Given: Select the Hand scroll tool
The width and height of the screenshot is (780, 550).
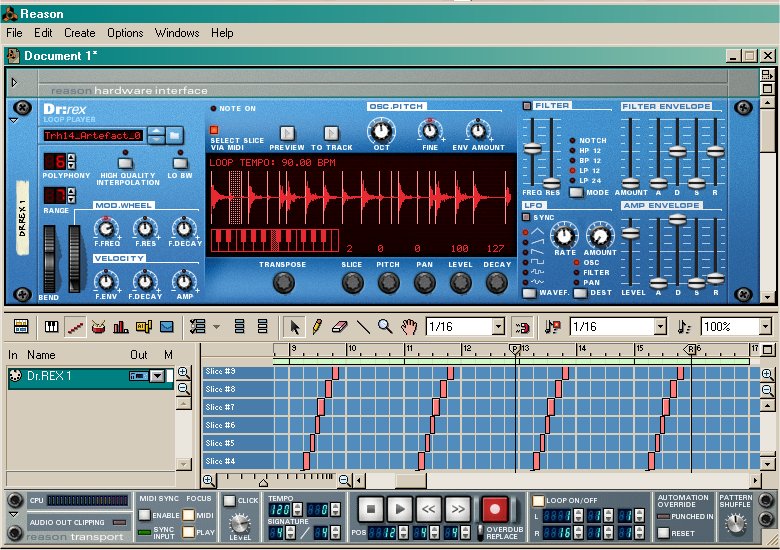Looking at the screenshot, I should 408,327.
